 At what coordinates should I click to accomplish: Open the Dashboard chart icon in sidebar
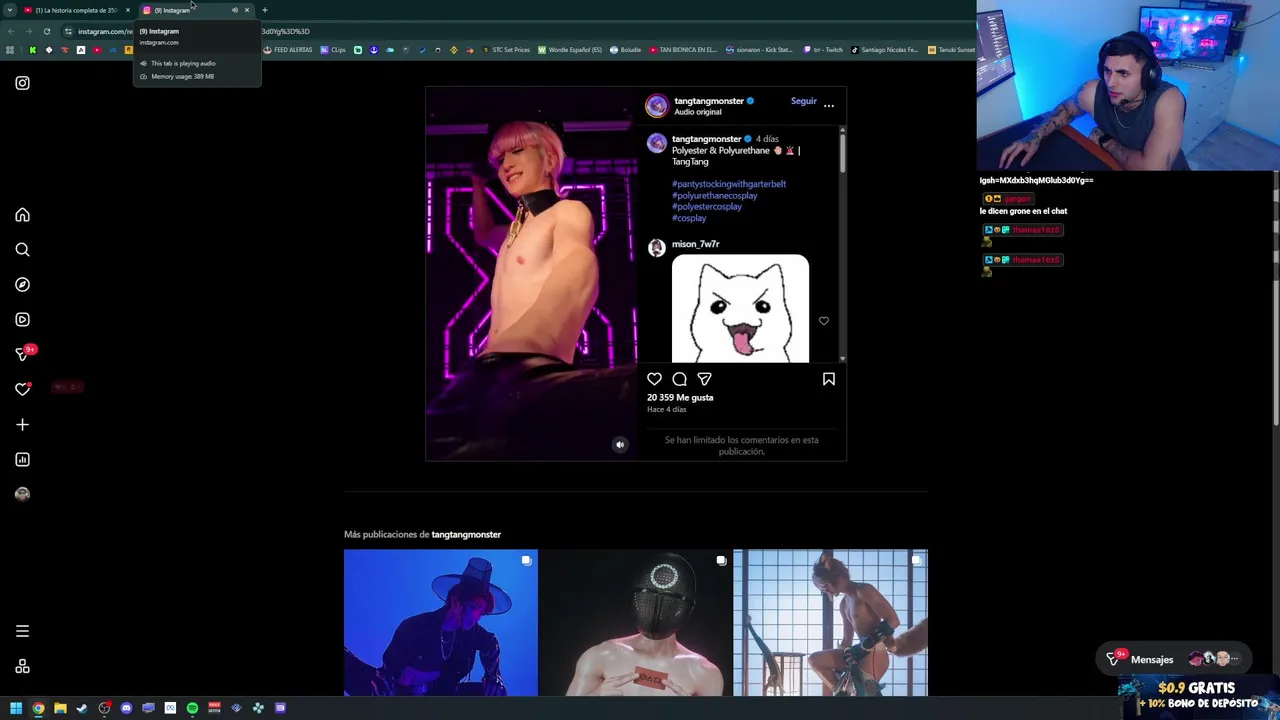tap(22, 460)
